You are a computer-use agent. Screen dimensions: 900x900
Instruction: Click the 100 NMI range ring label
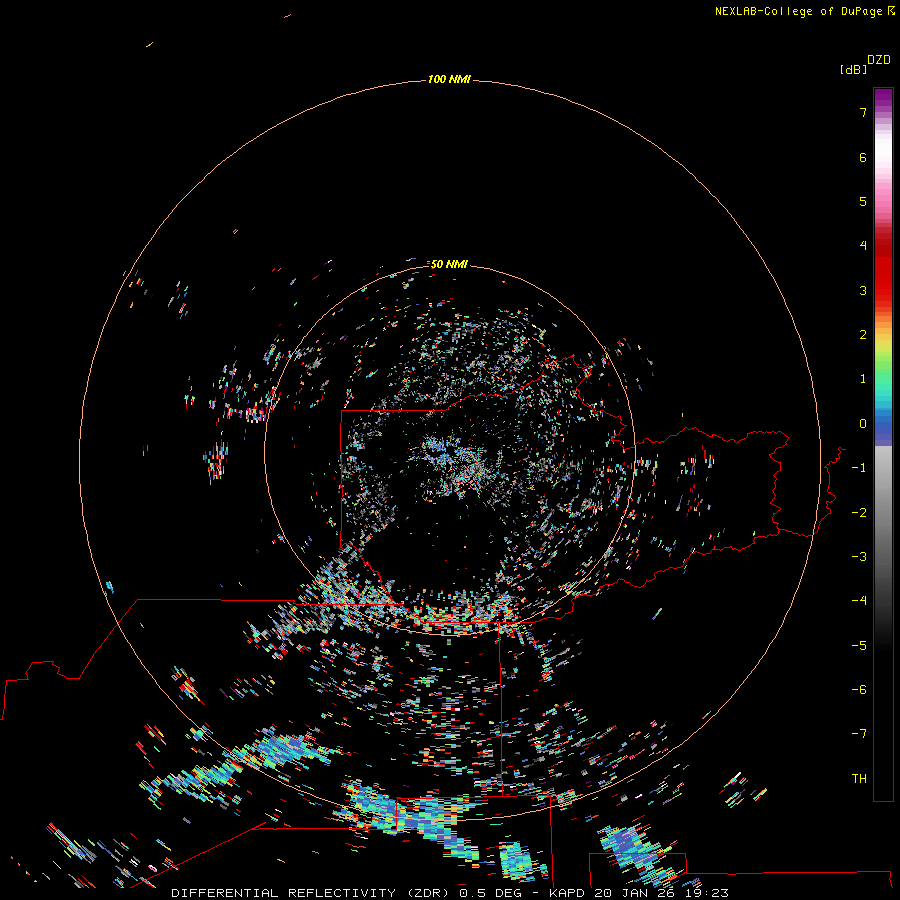(449, 79)
